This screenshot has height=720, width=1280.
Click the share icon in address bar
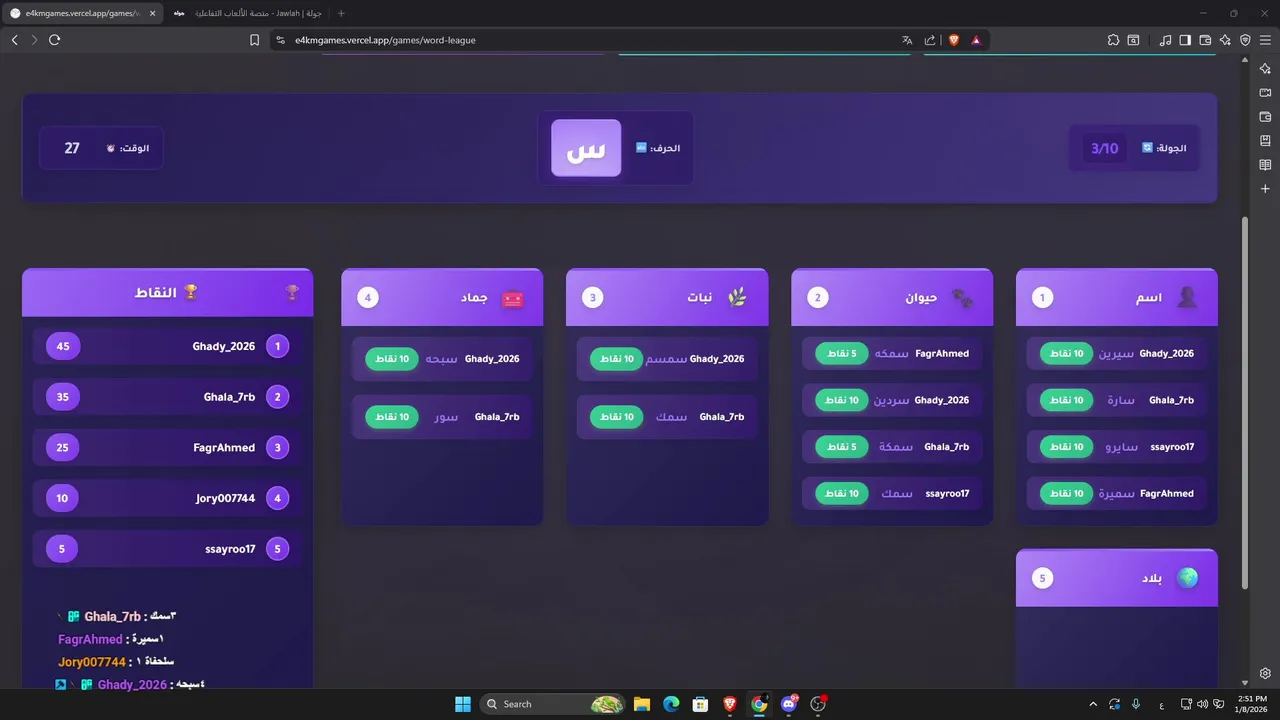pyautogui.click(x=930, y=40)
